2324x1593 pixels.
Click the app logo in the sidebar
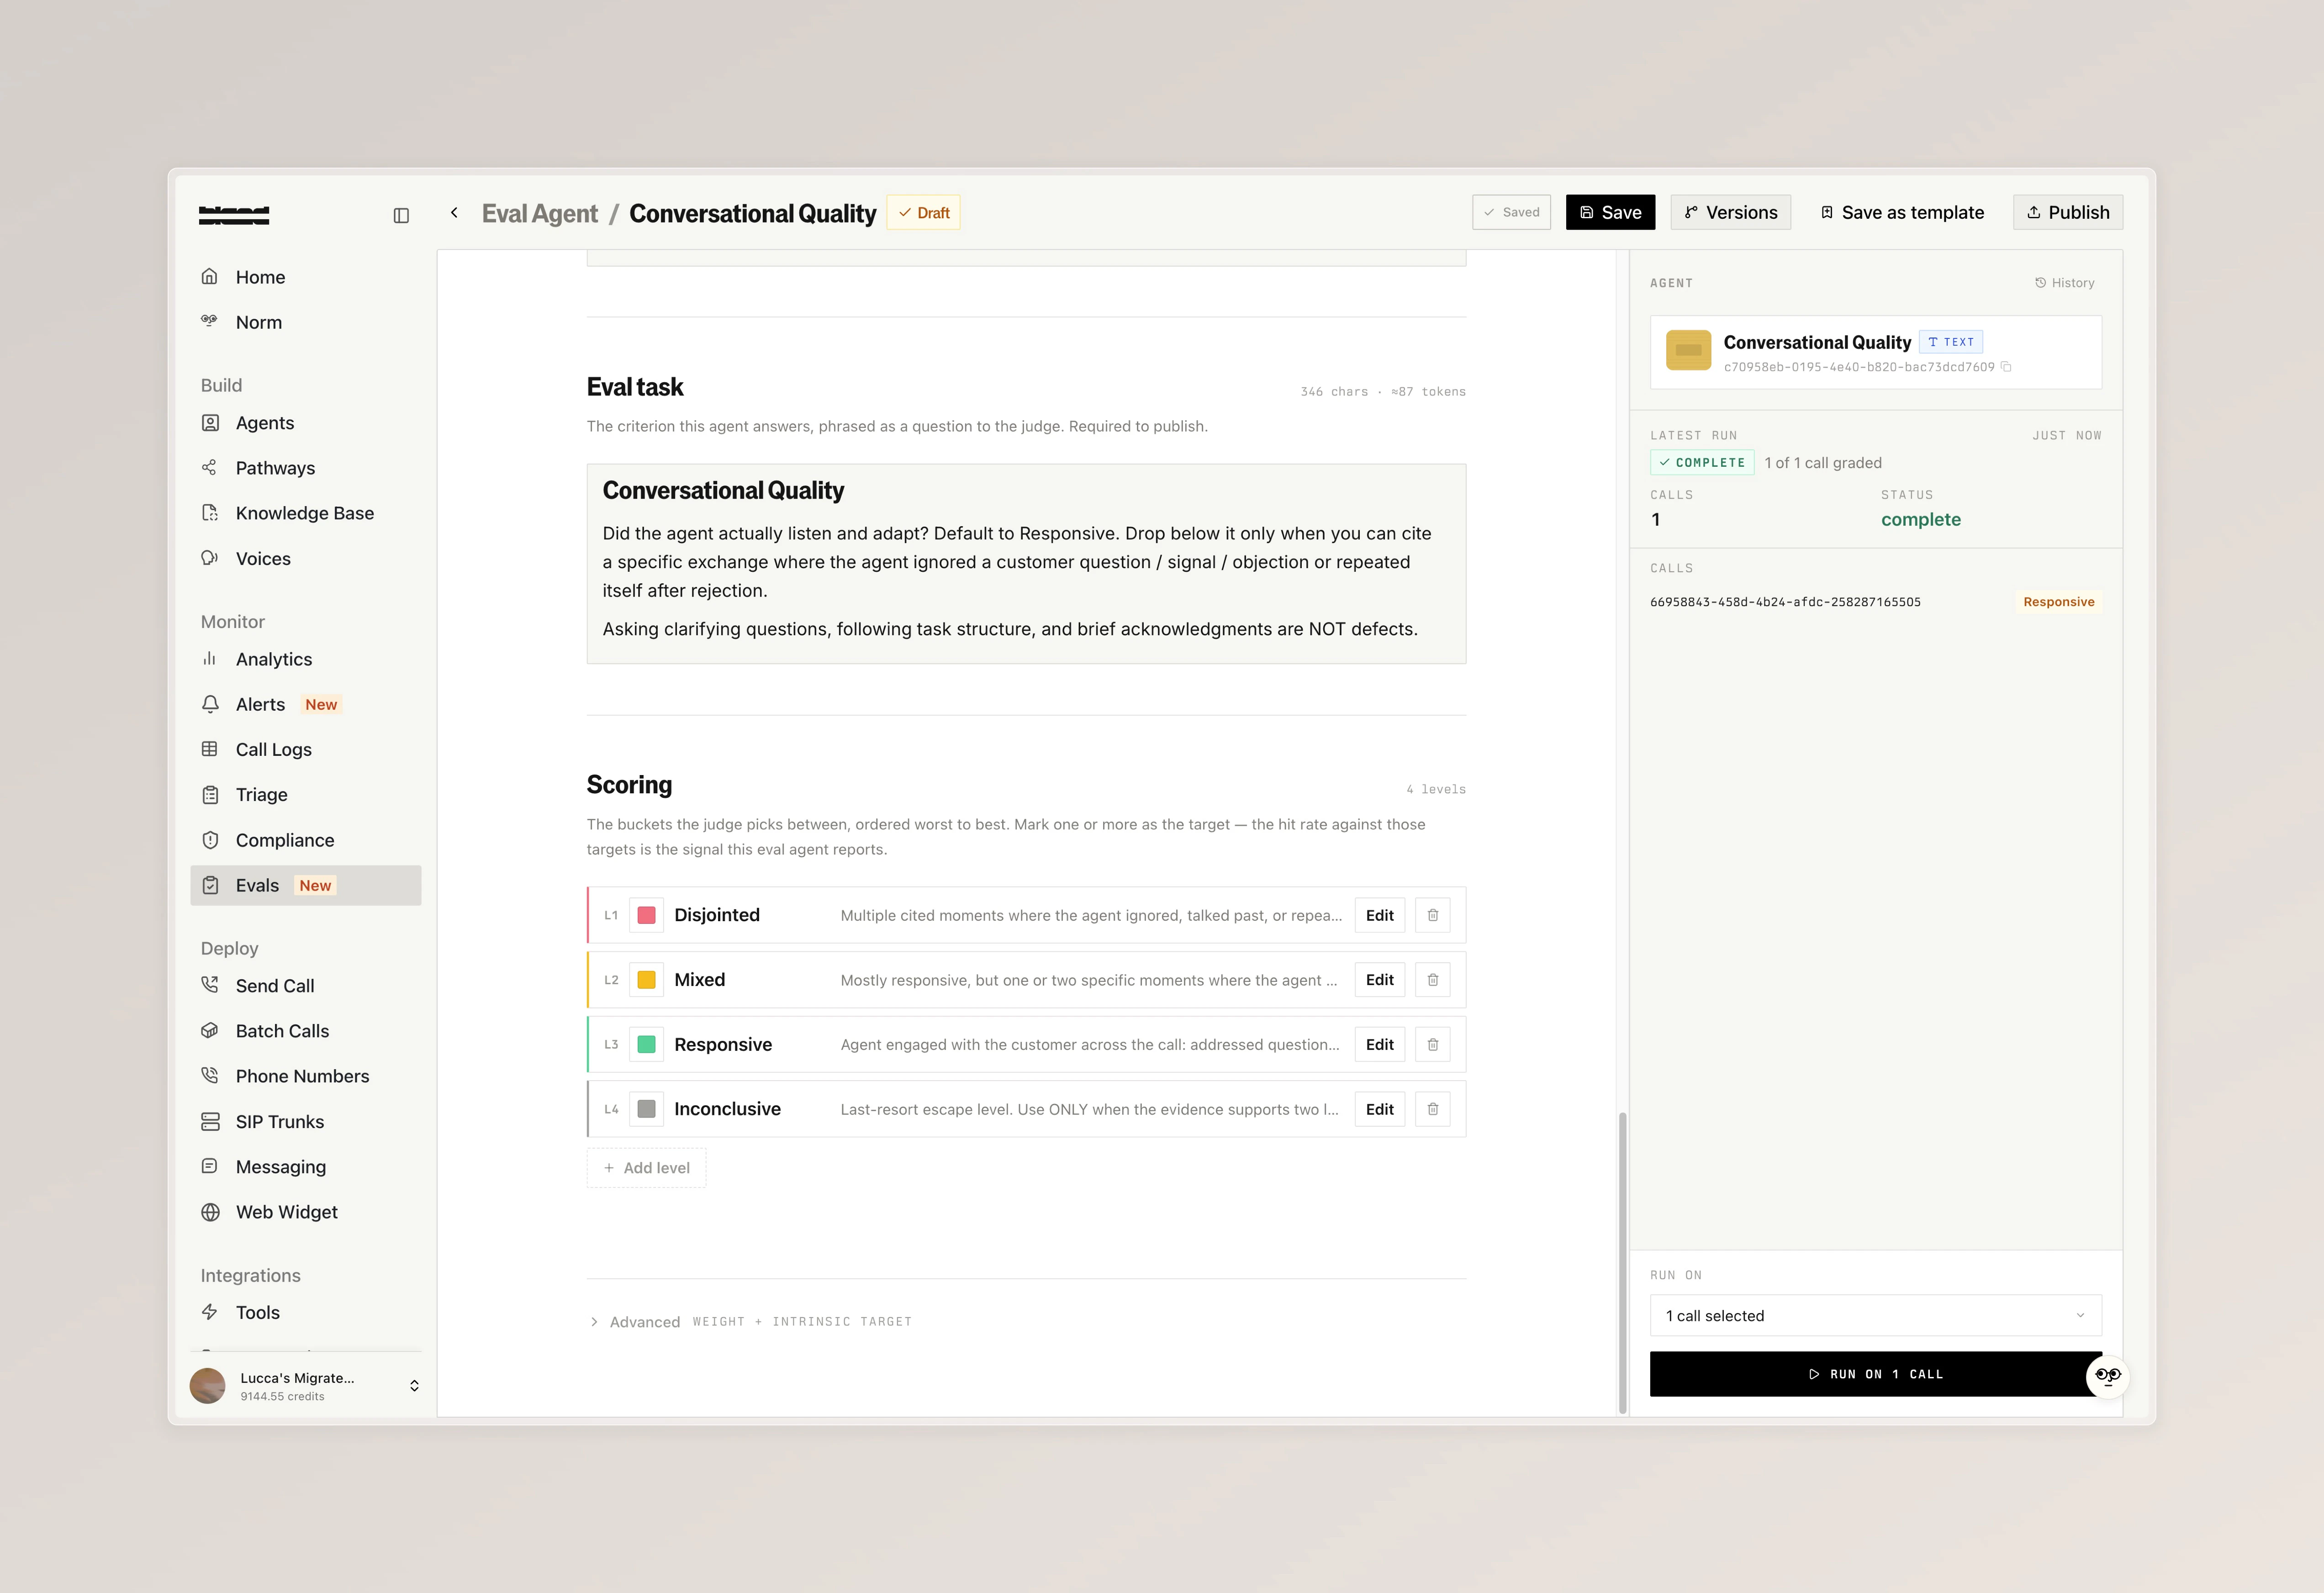pyautogui.click(x=234, y=215)
